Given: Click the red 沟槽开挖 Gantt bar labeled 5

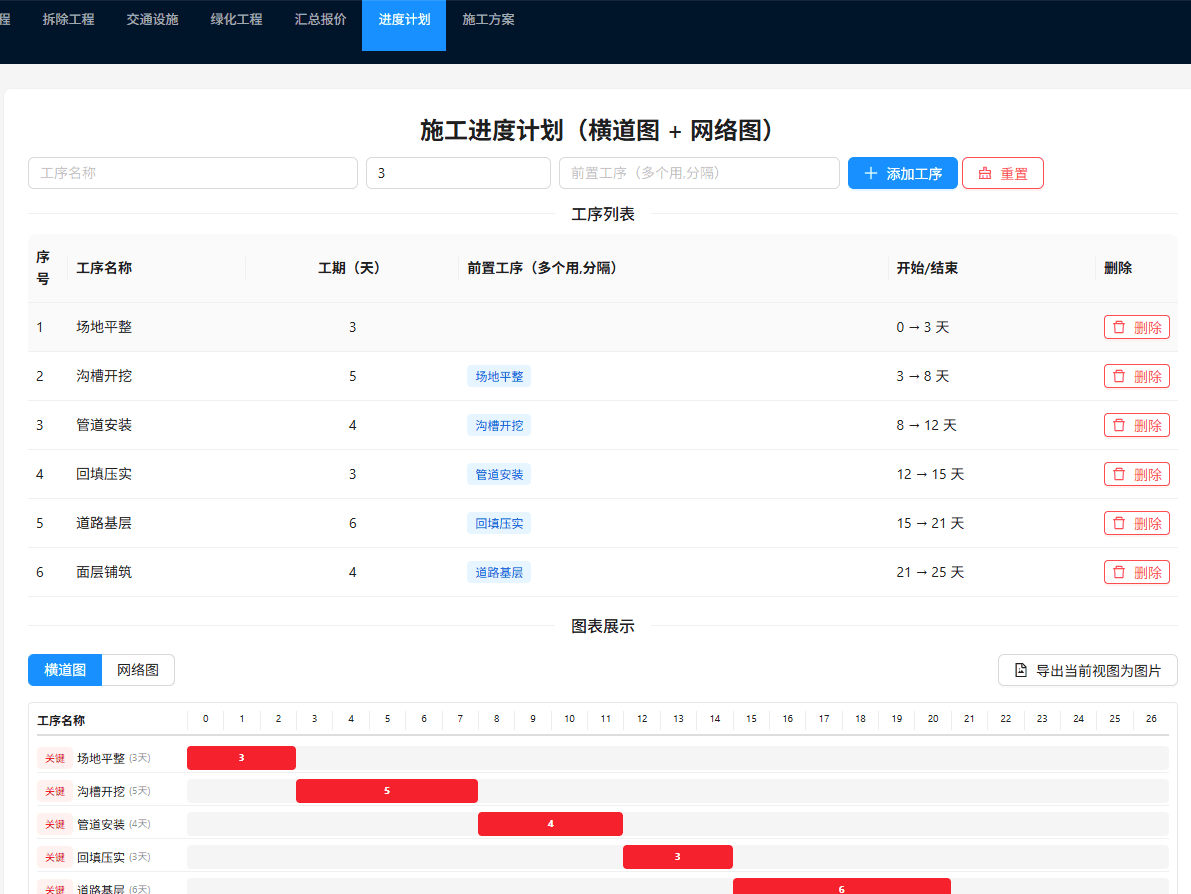Looking at the screenshot, I should point(387,791).
